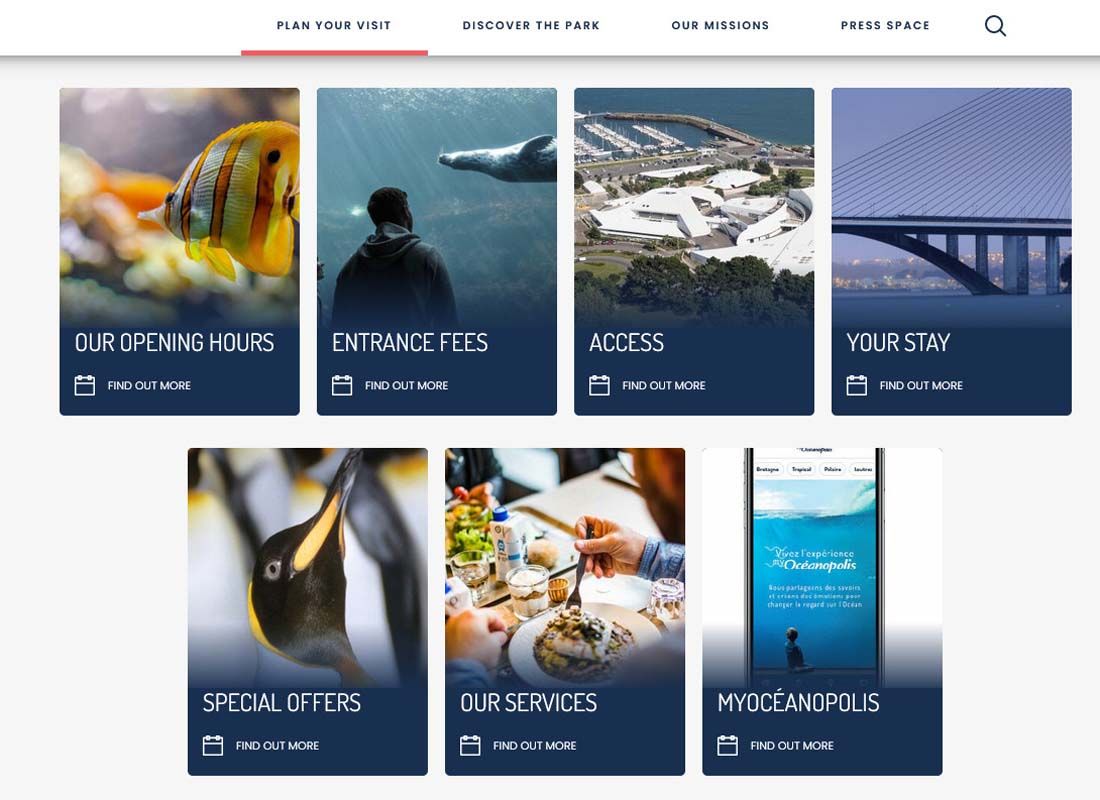This screenshot has height=800, width=1100.
Task: Click the aerial view Access image
Action: (x=695, y=207)
